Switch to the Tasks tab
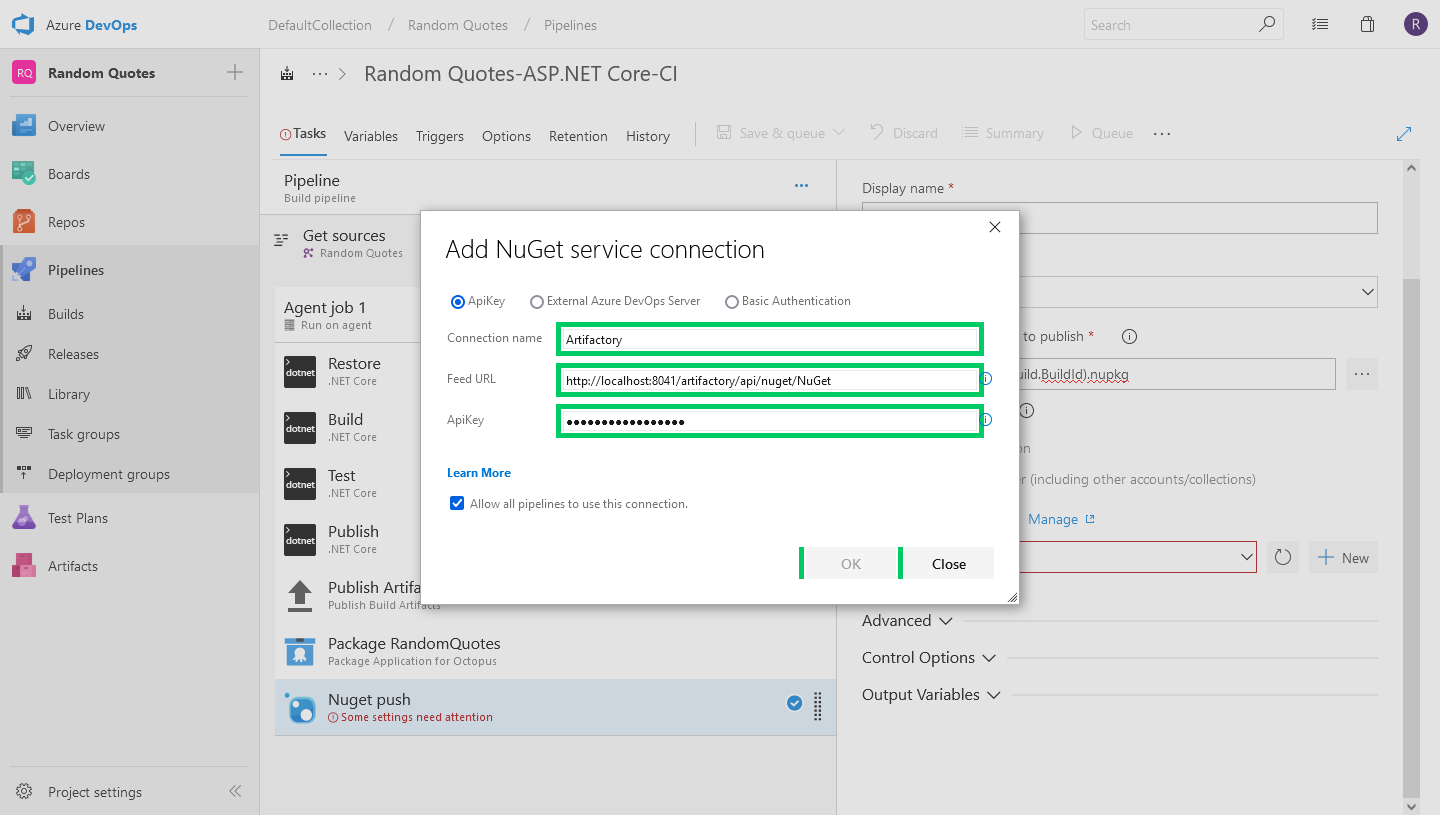 (303, 134)
